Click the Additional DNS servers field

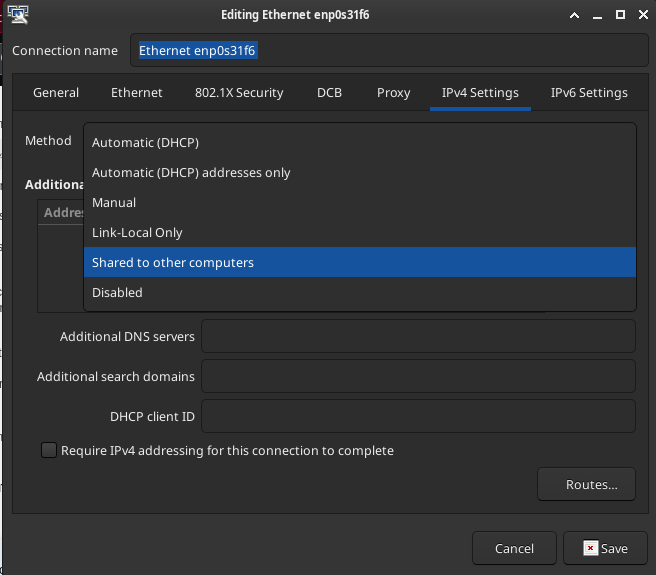click(418, 336)
